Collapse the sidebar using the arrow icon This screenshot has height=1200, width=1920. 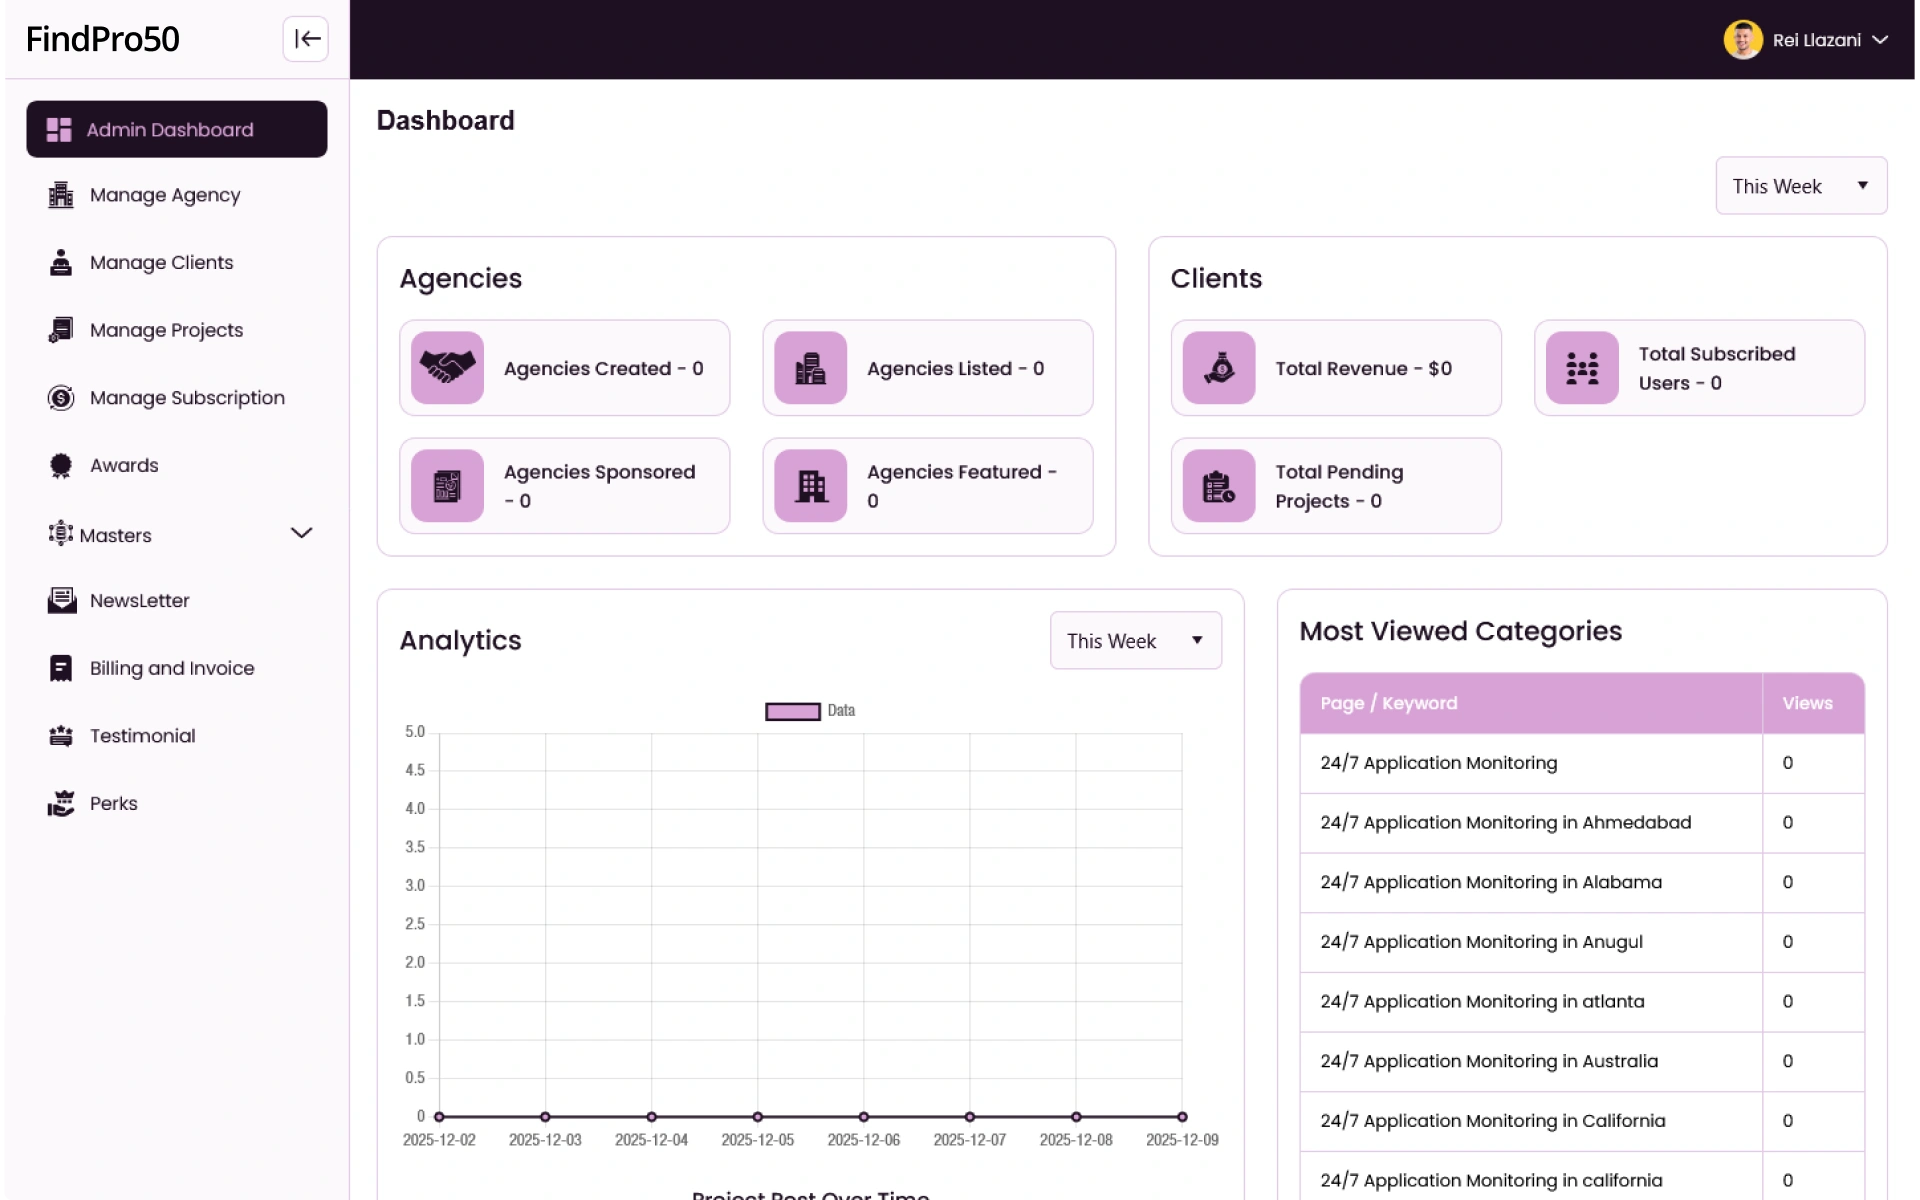305,39
